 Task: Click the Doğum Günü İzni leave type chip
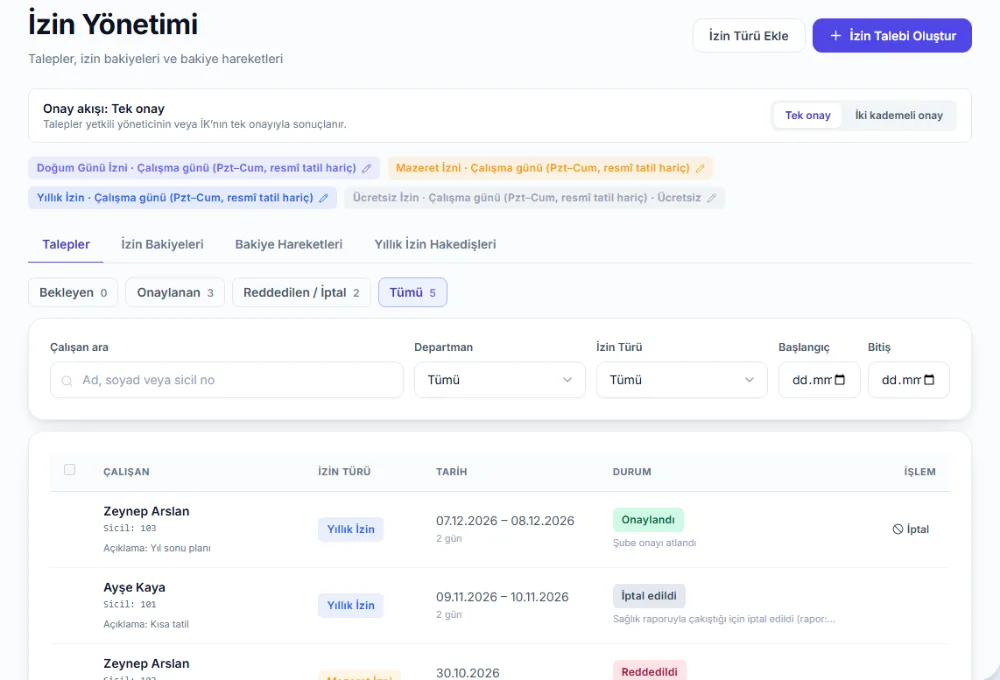point(204,168)
